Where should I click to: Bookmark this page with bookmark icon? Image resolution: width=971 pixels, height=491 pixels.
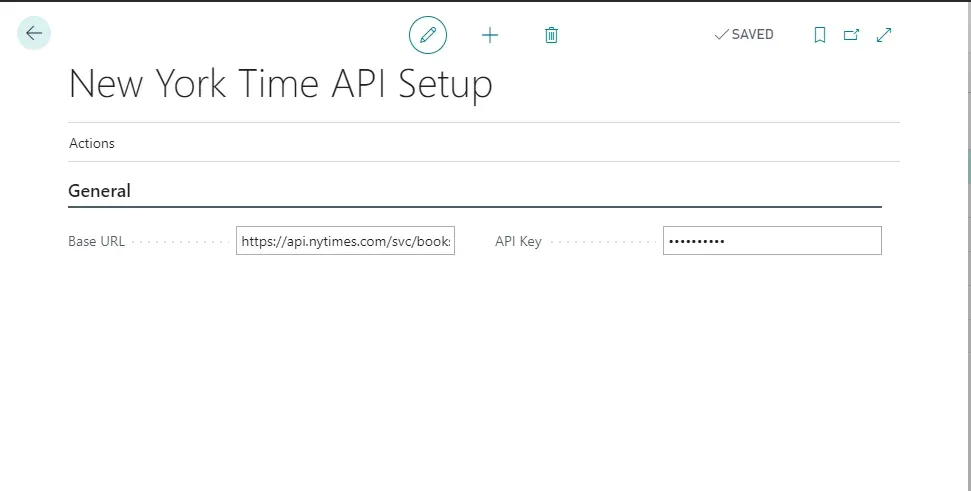click(820, 35)
